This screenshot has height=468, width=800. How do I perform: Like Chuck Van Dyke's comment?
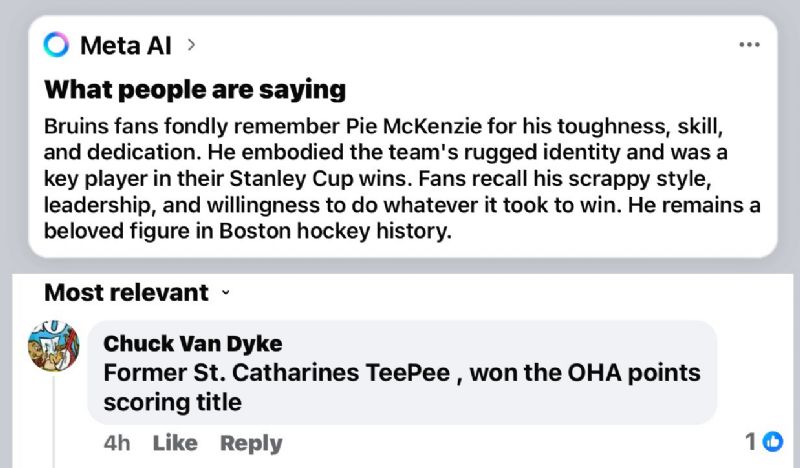click(x=175, y=443)
